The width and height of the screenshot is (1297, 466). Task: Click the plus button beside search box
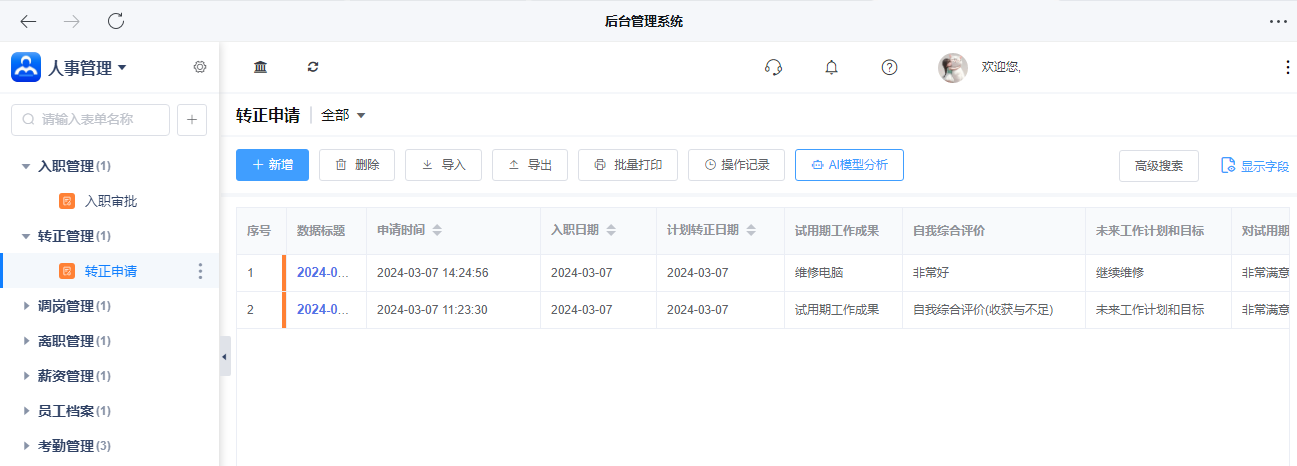tap(192, 119)
